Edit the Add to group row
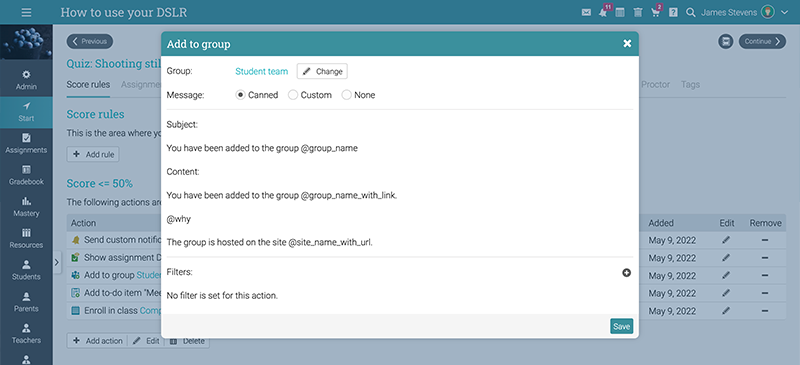 (x=727, y=276)
